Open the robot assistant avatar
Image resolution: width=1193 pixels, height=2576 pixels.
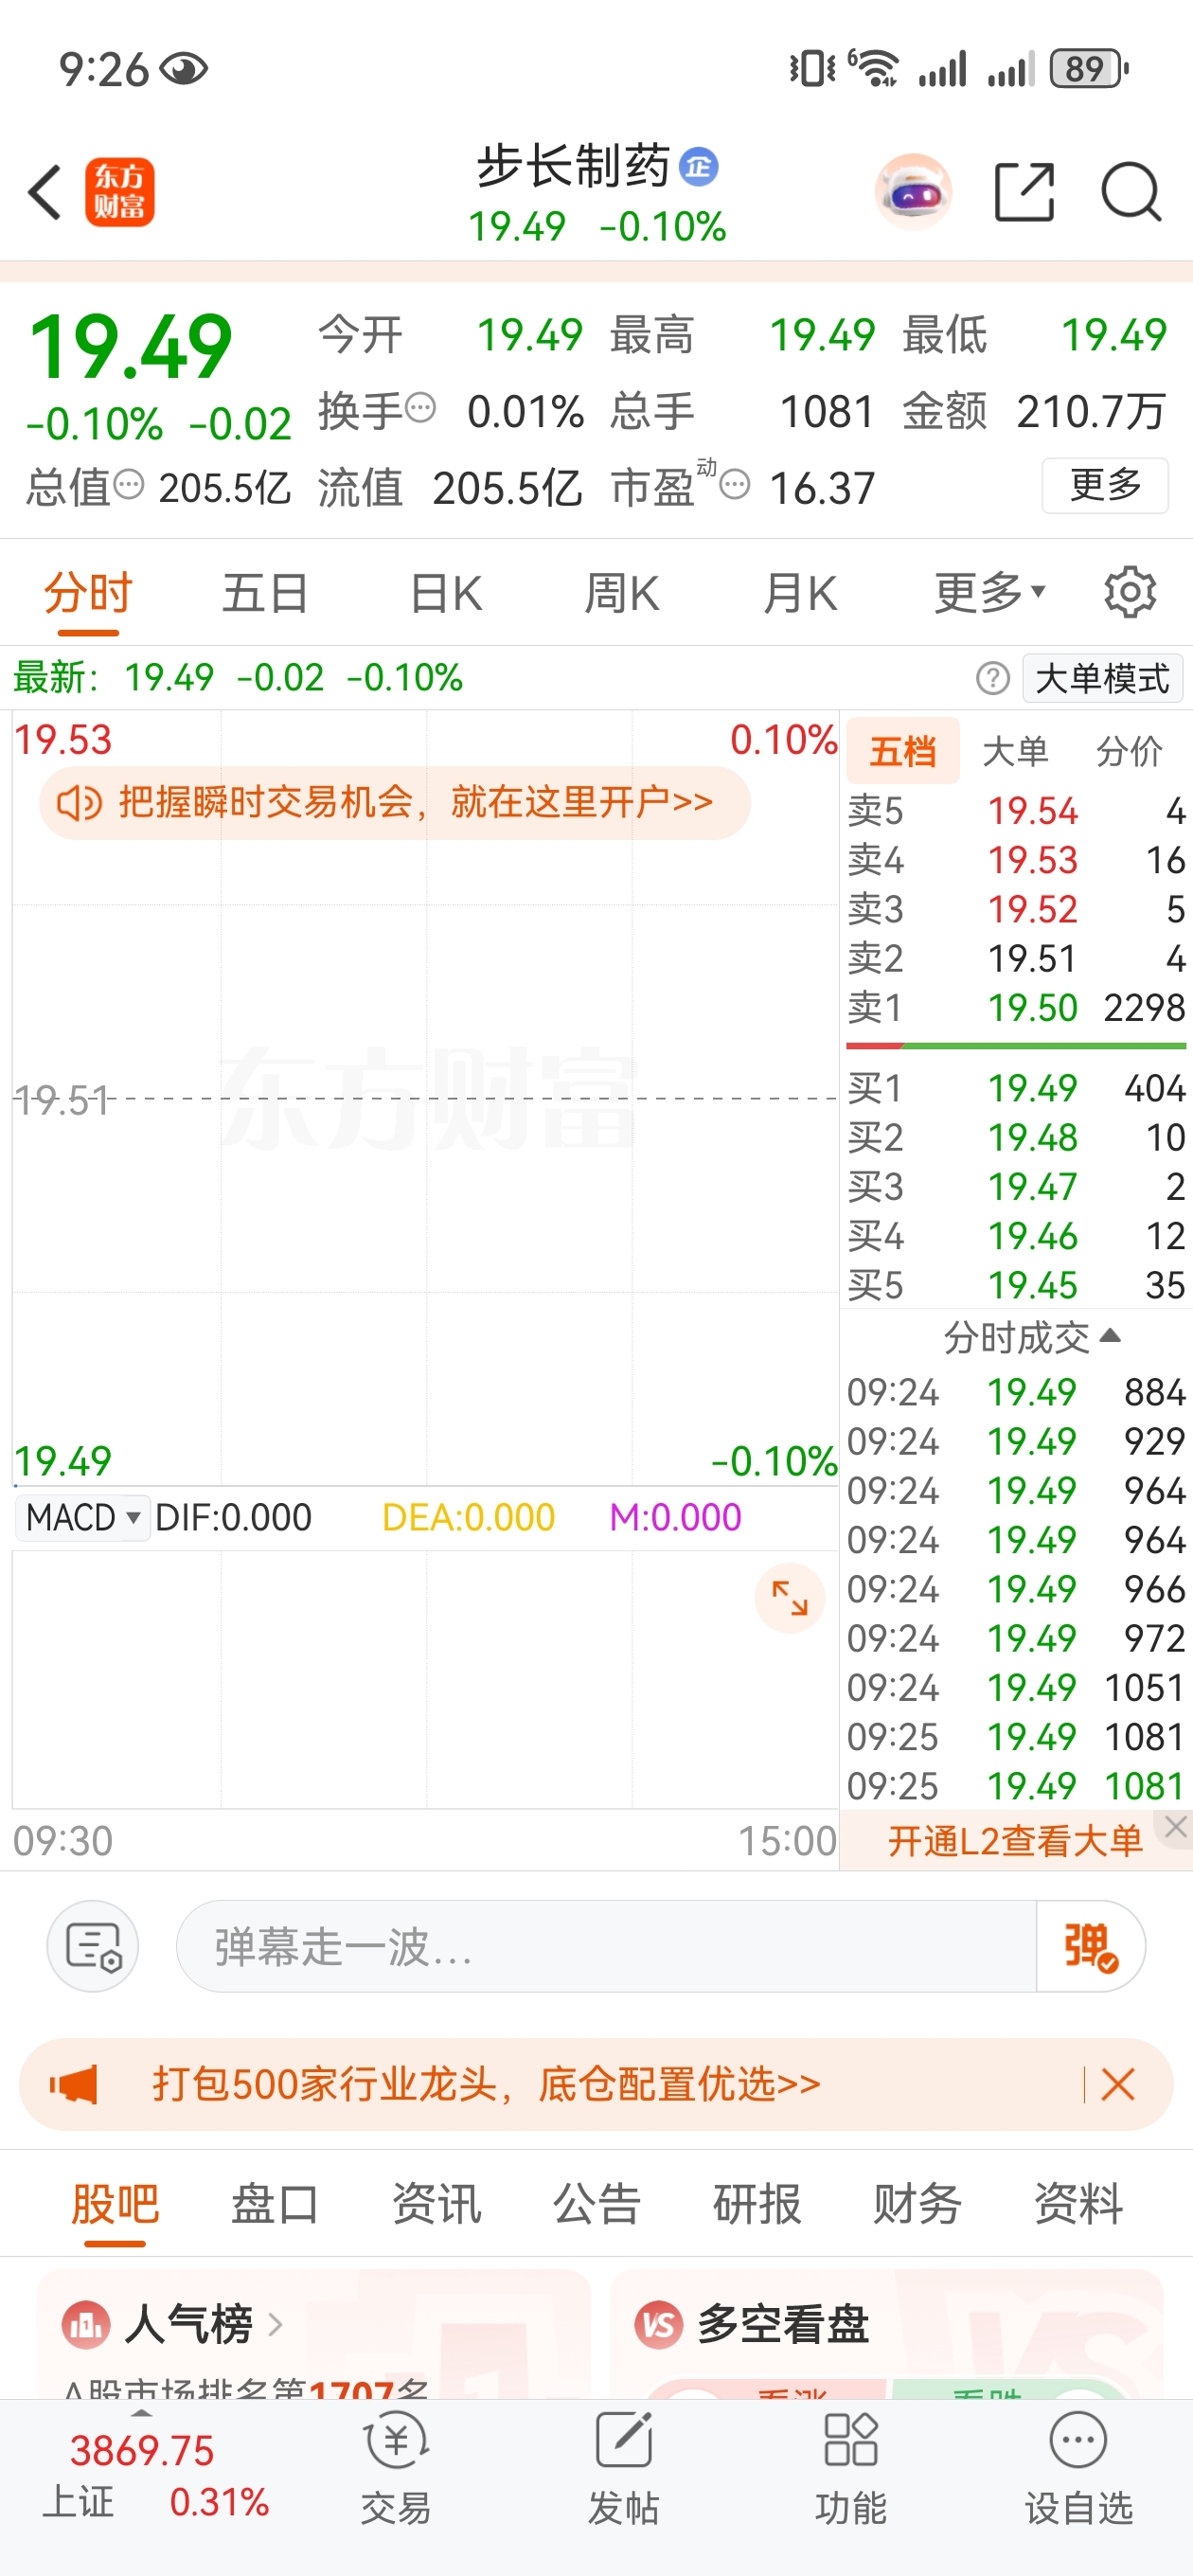pyautogui.click(x=912, y=192)
